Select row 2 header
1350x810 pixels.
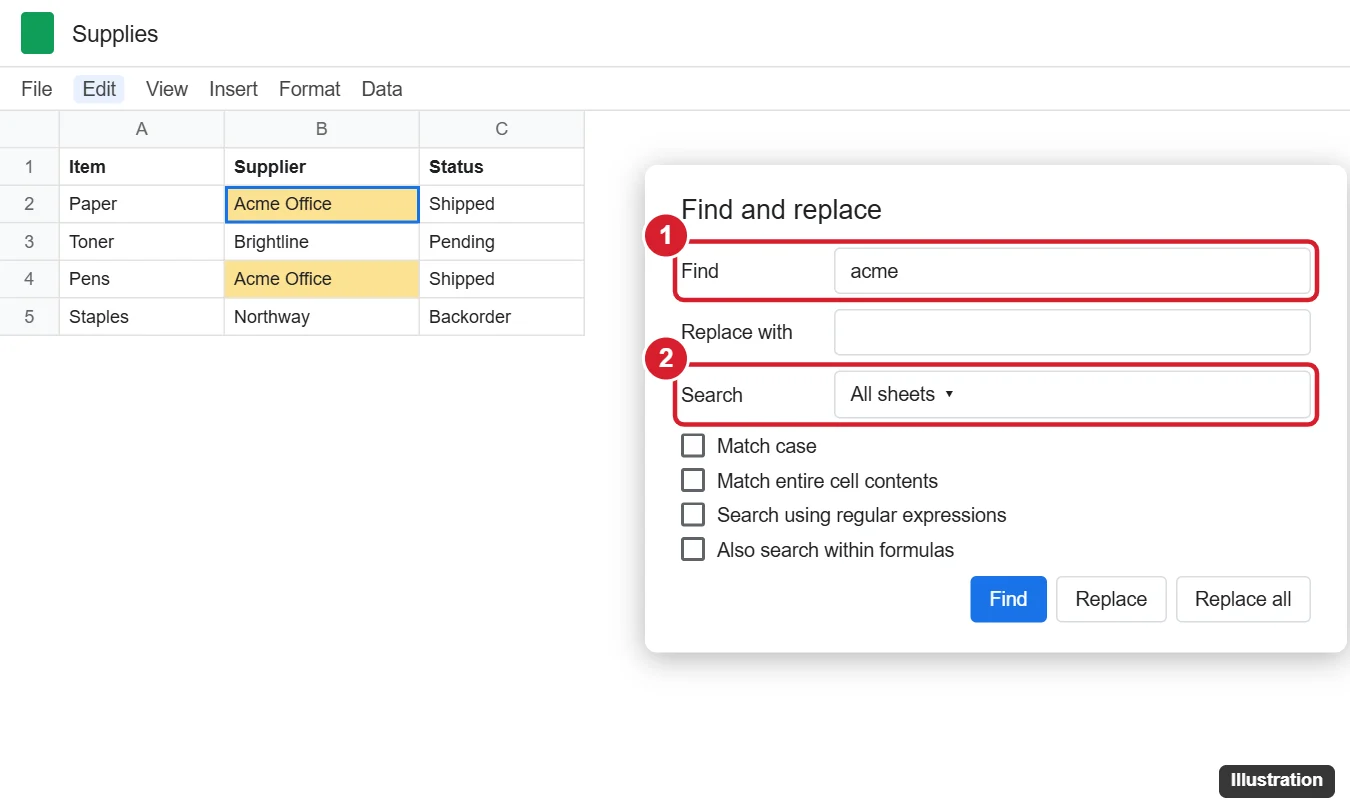coord(29,204)
